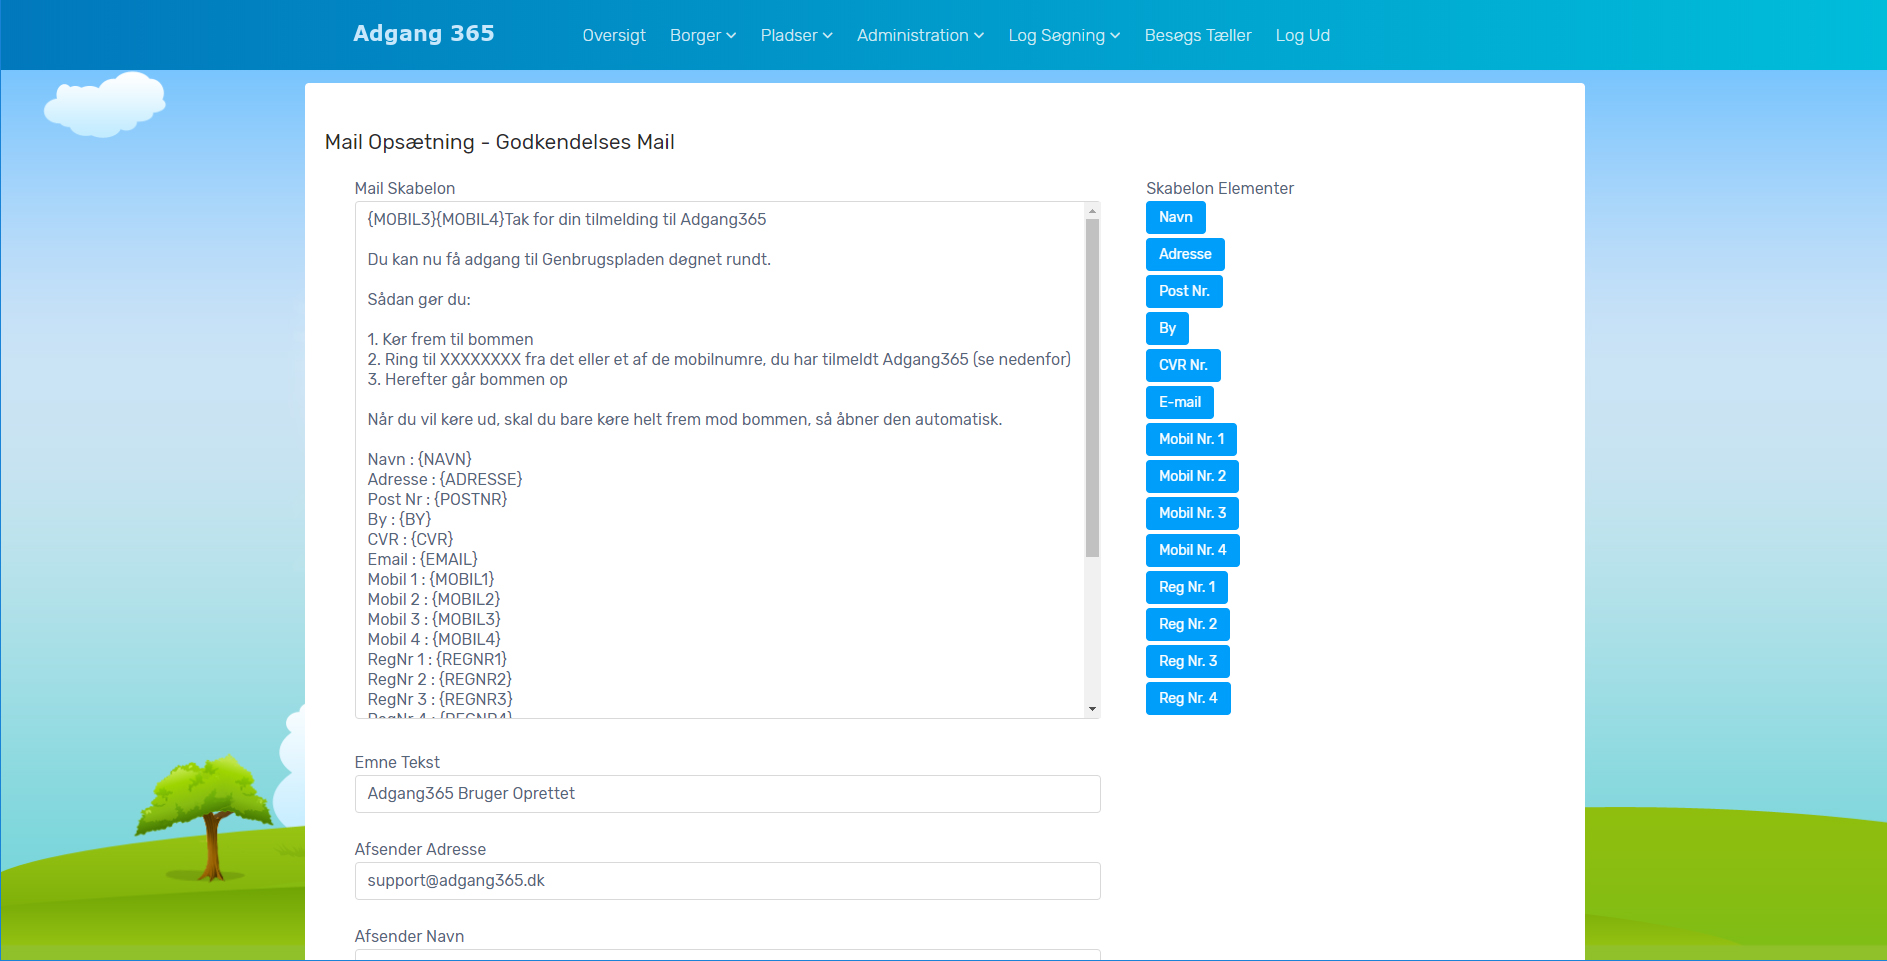Click the Afsender Adresse field
The width and height of the screenshot is (1887, 961).
coord(727,881)
